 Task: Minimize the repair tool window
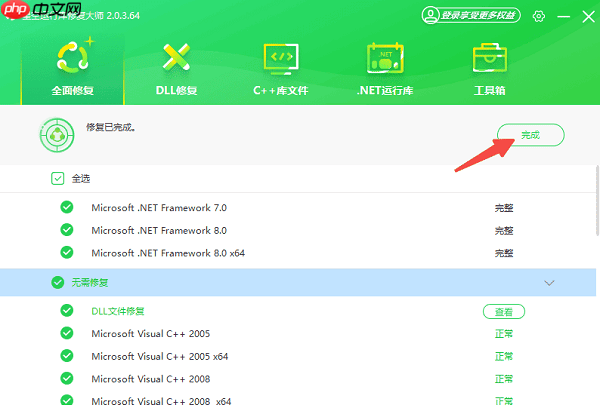564,16
